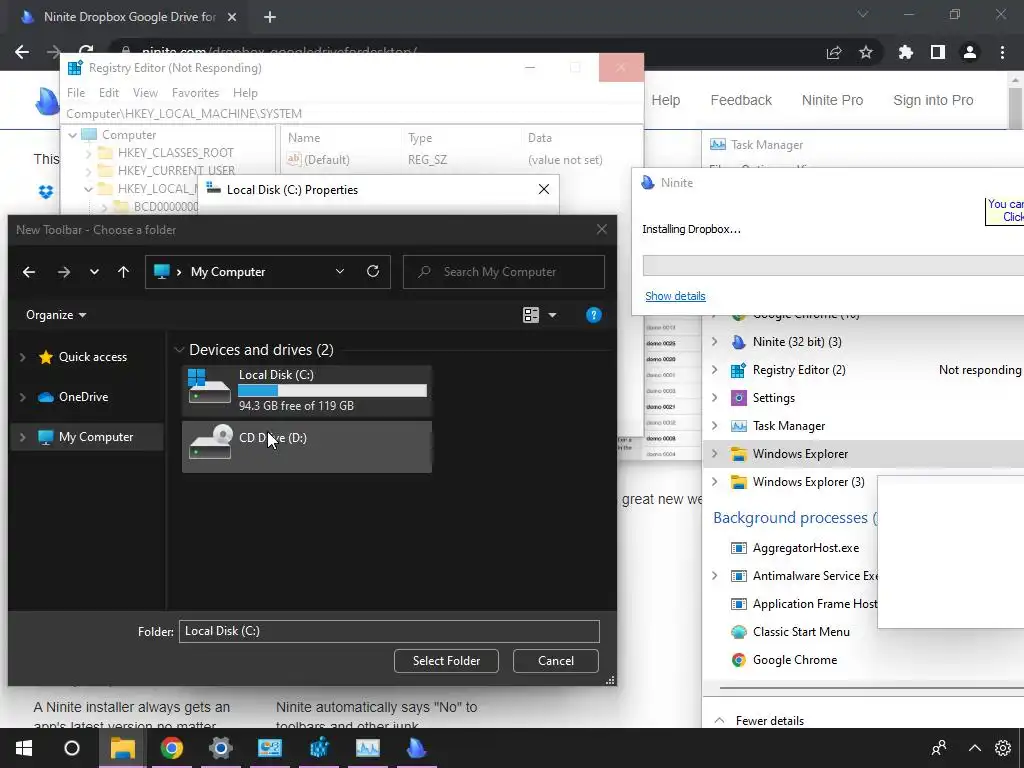Select the (Default) registry value
1024x768 pixels.
[x=327, y=159]
